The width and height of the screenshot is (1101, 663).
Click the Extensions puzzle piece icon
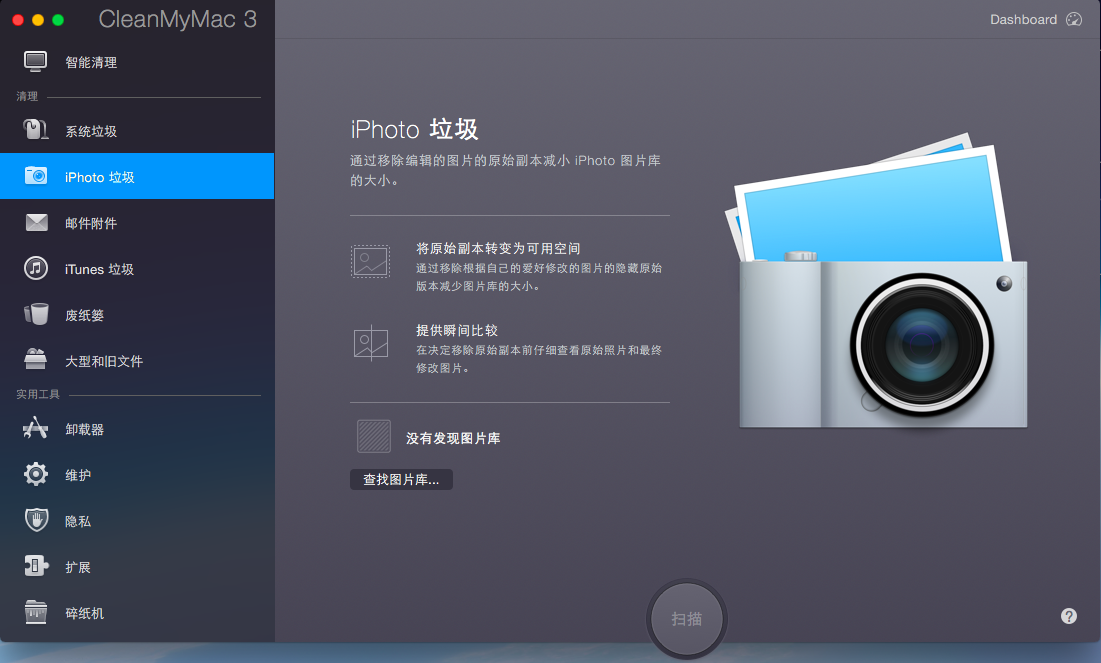coord(36,566)
